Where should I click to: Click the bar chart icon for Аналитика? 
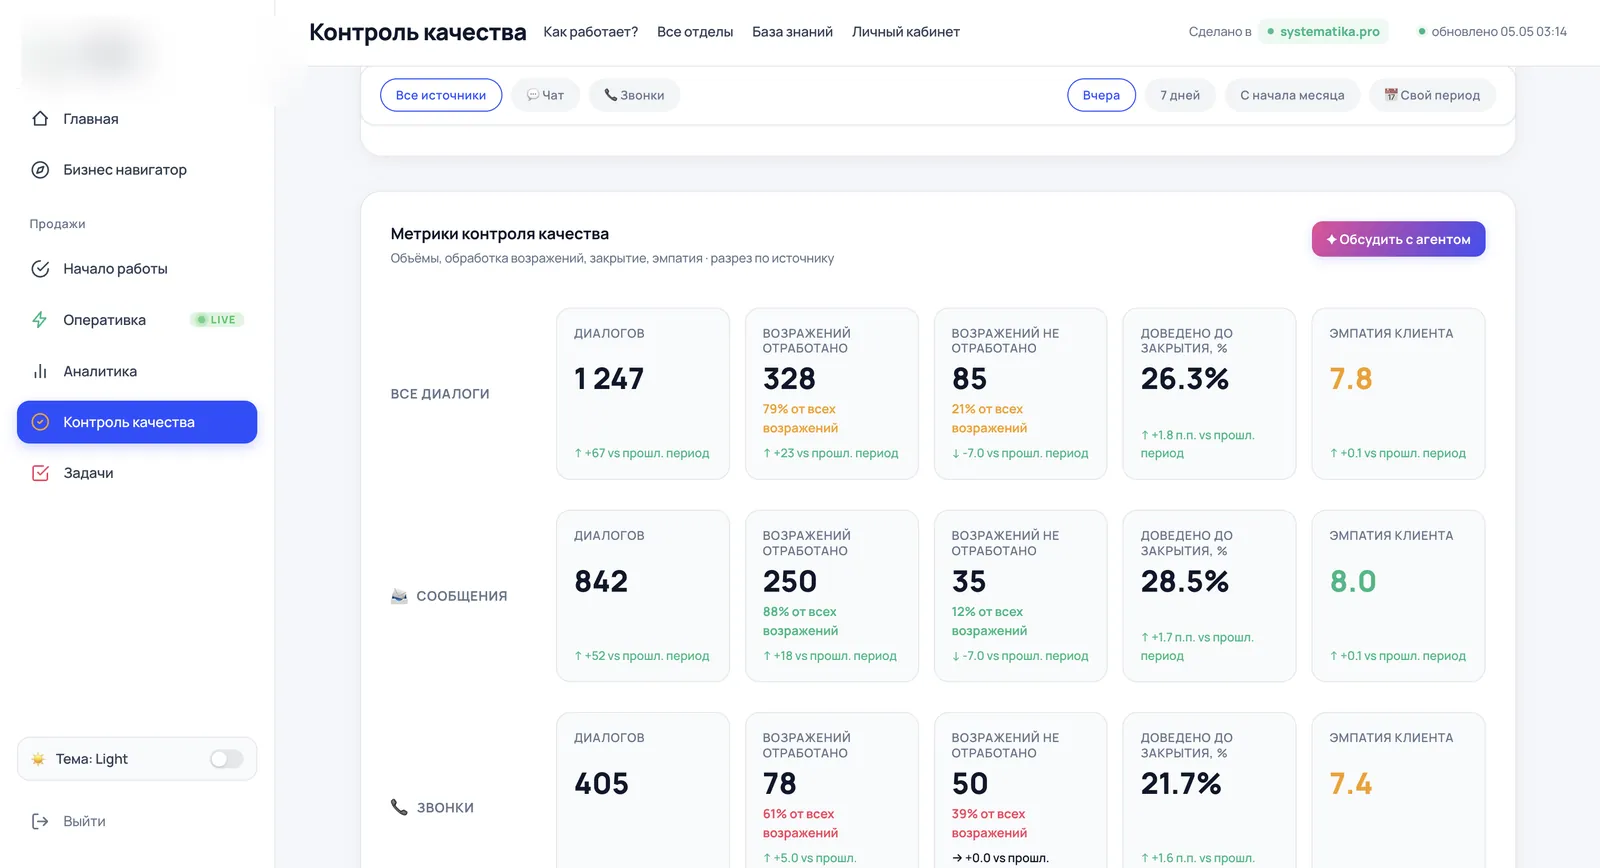pyautogui.click(x=40, y=371)
